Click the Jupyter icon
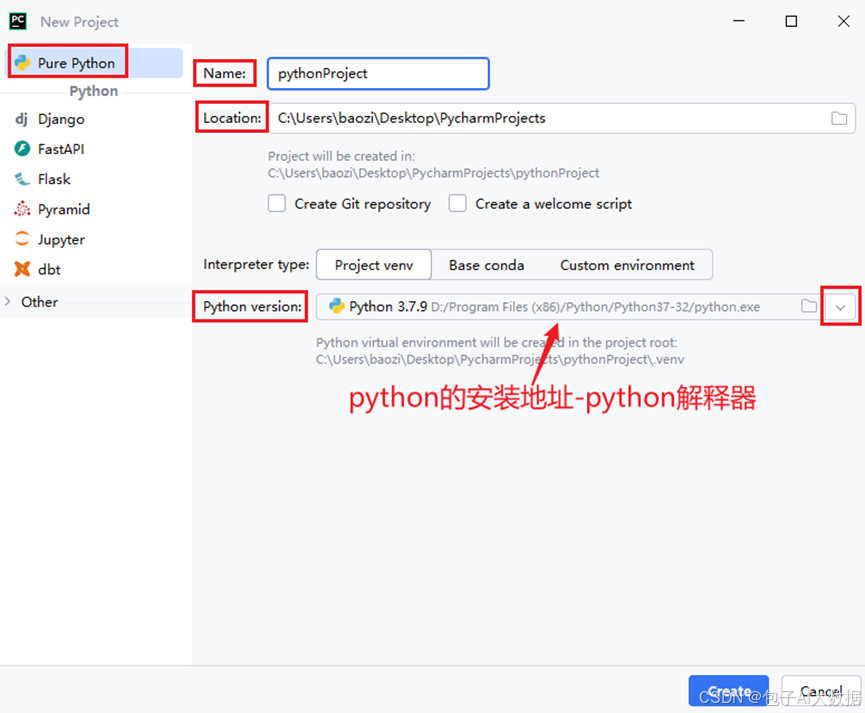 pos(22,239)
